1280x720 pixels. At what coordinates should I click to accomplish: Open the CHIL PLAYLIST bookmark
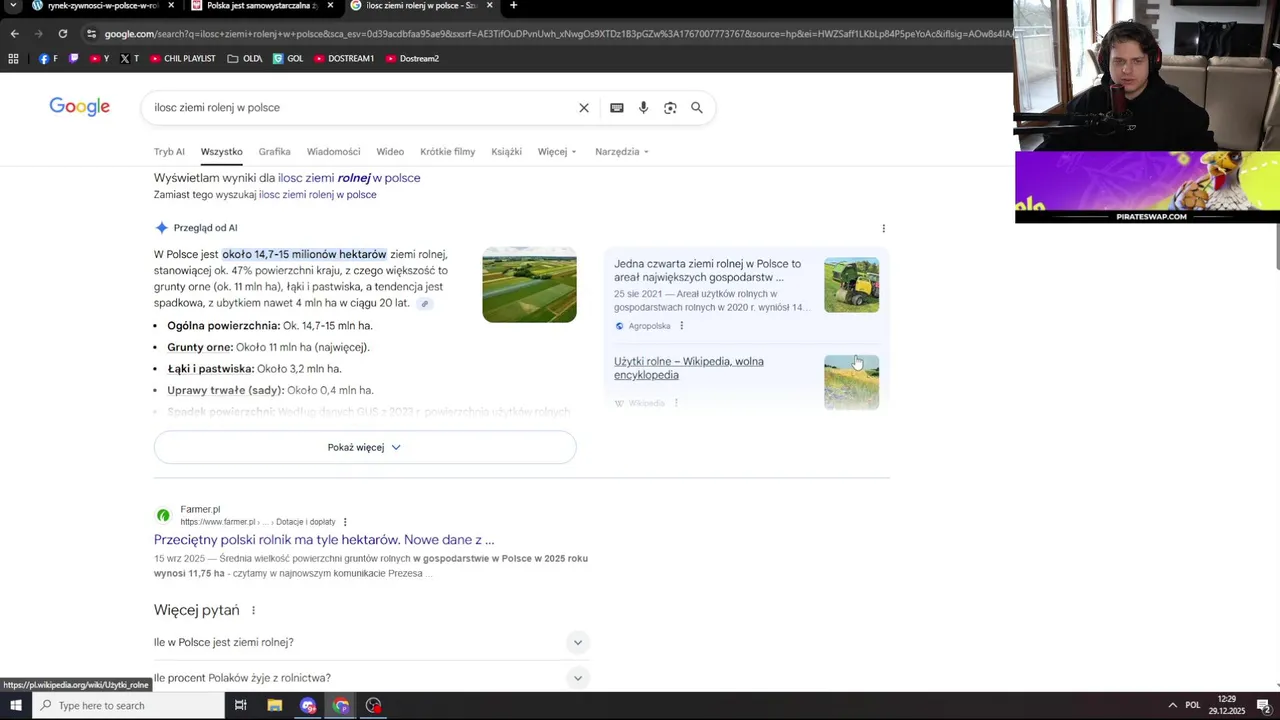coord(183,59)
